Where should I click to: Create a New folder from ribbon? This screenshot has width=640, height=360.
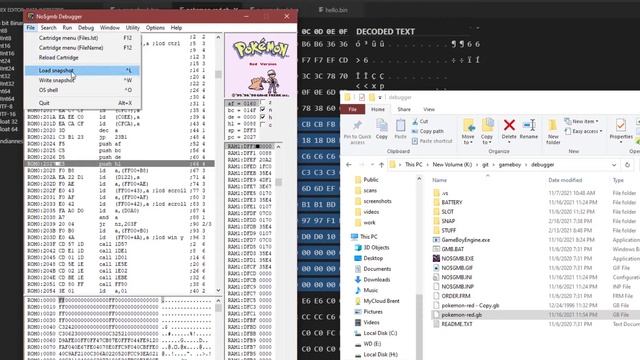pos(553,131)
